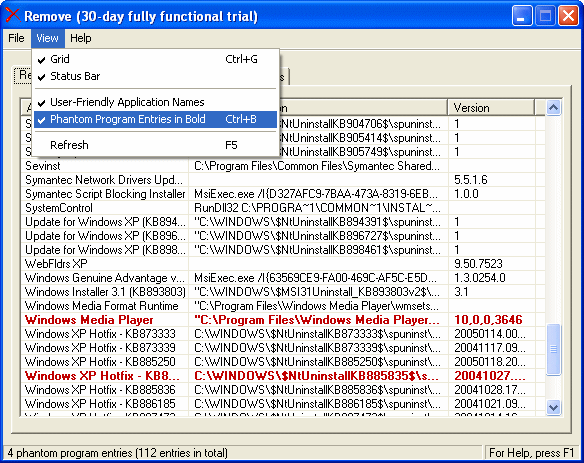Toggle the Grid option

[x=155, y=59]
